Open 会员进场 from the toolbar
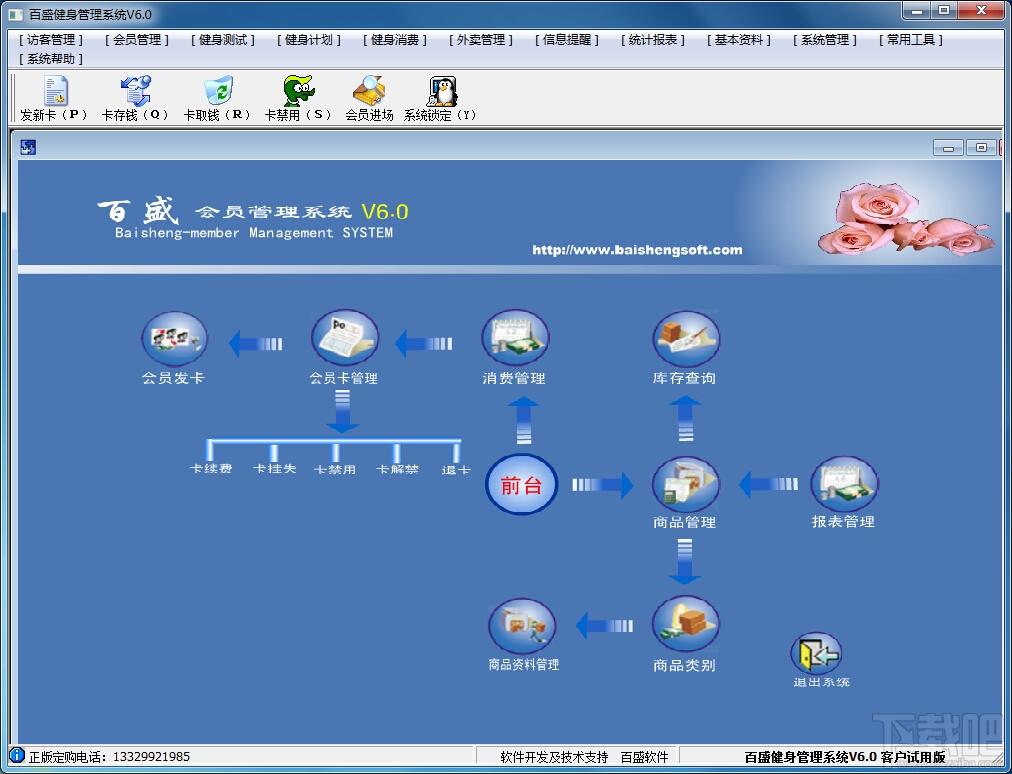 tap(369, 92)
